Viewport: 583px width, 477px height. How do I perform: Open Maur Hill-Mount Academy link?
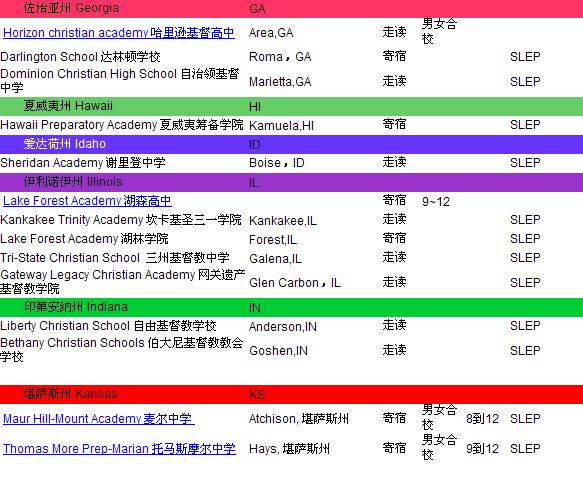click(99, 419)
